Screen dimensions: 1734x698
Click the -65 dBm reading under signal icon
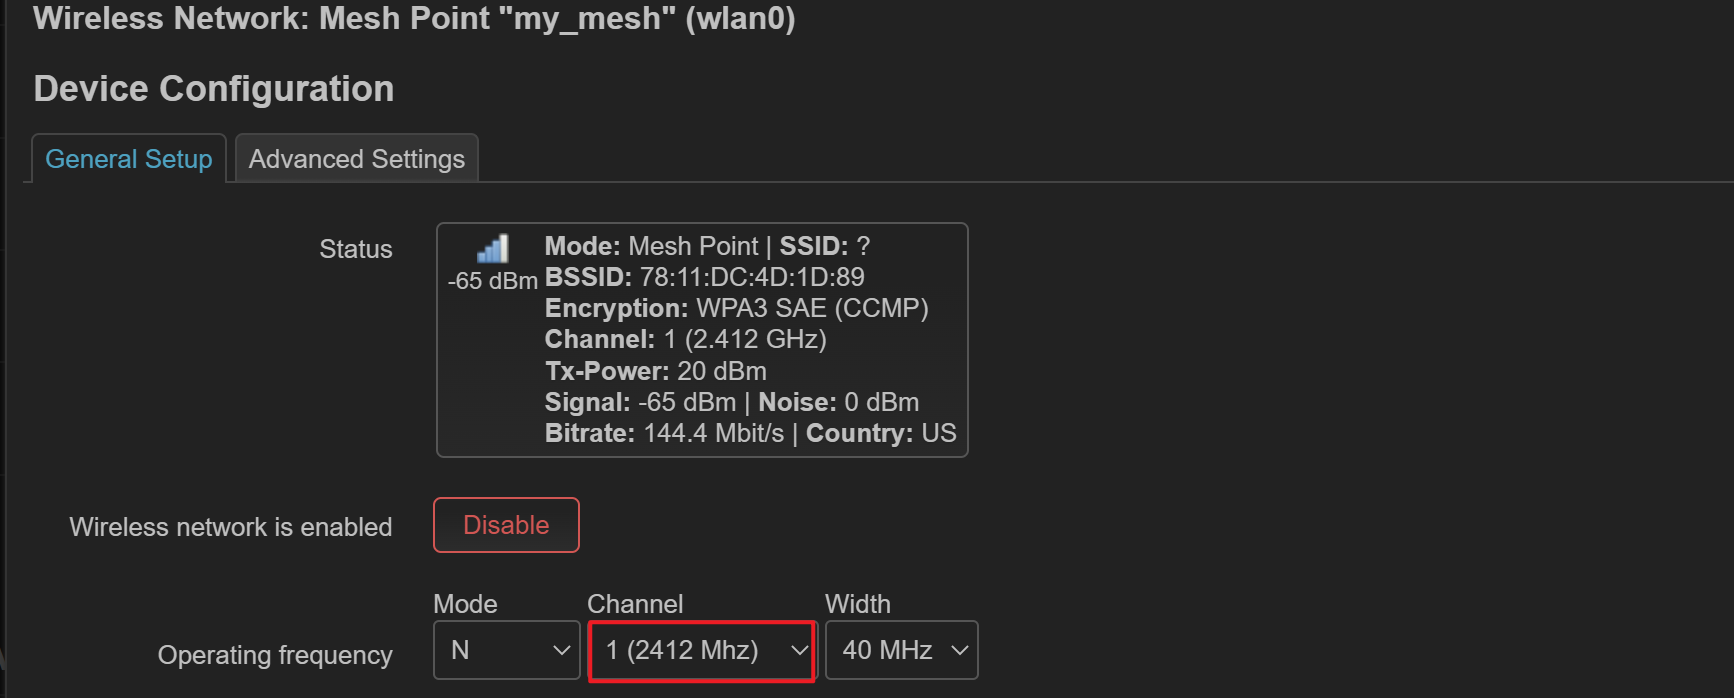coord(492,281)
